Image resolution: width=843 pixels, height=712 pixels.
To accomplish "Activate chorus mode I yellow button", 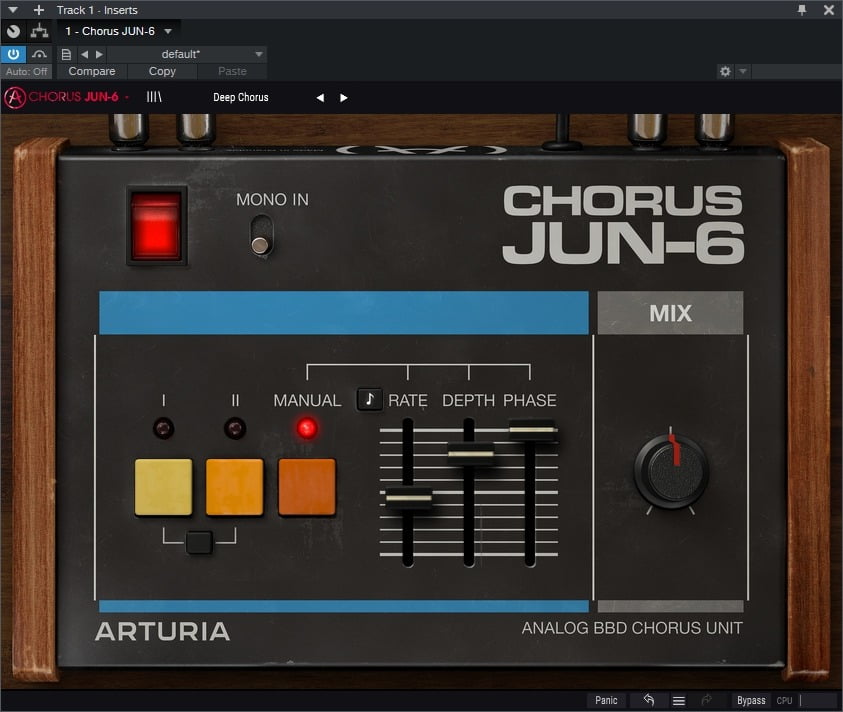I will click(x=163, y=487).
